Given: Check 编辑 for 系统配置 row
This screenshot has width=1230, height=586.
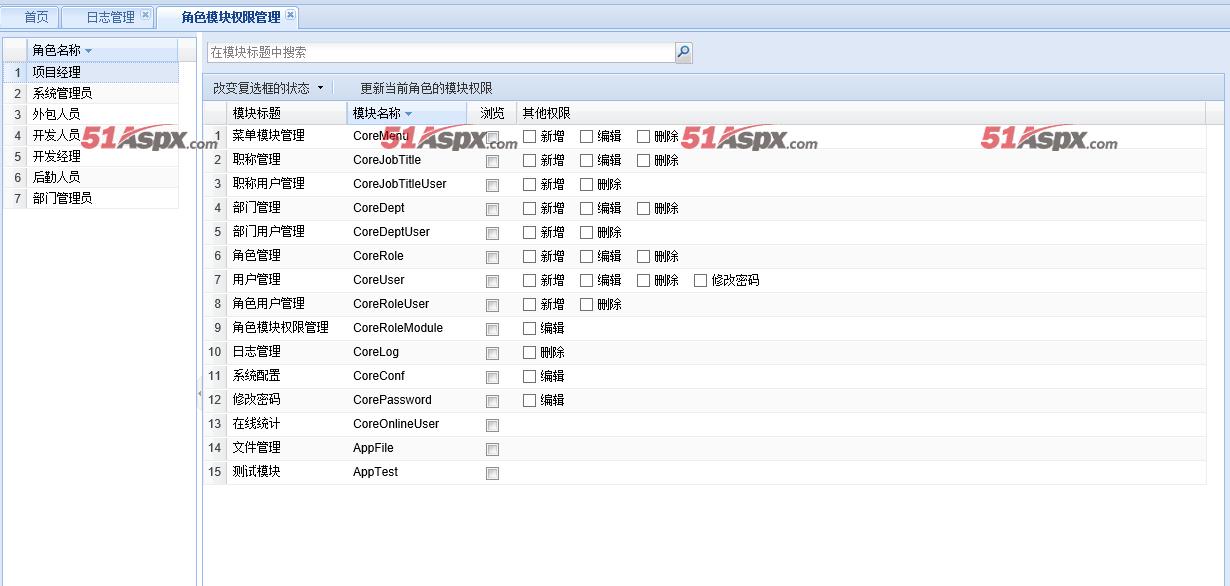Looking at the screenshot, I should coord(530,377).
